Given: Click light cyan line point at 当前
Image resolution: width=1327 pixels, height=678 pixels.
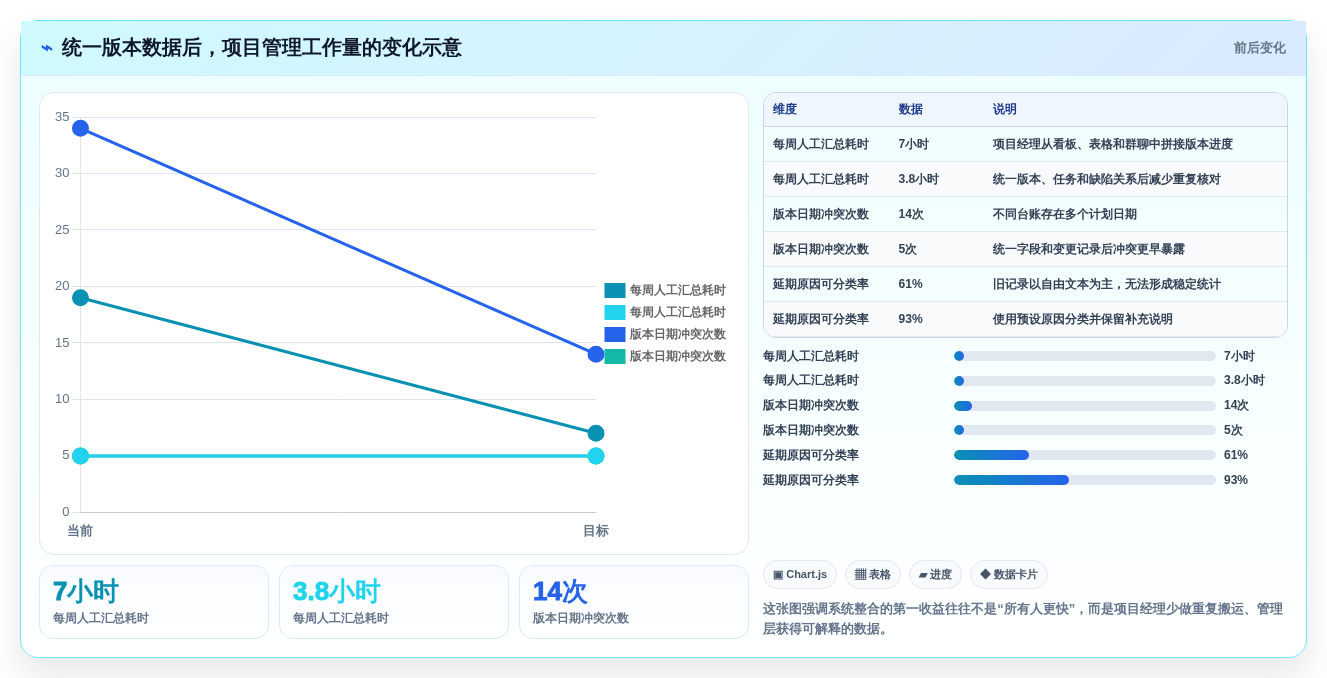Looking at the screenshot, I should (x=81, y=456).
